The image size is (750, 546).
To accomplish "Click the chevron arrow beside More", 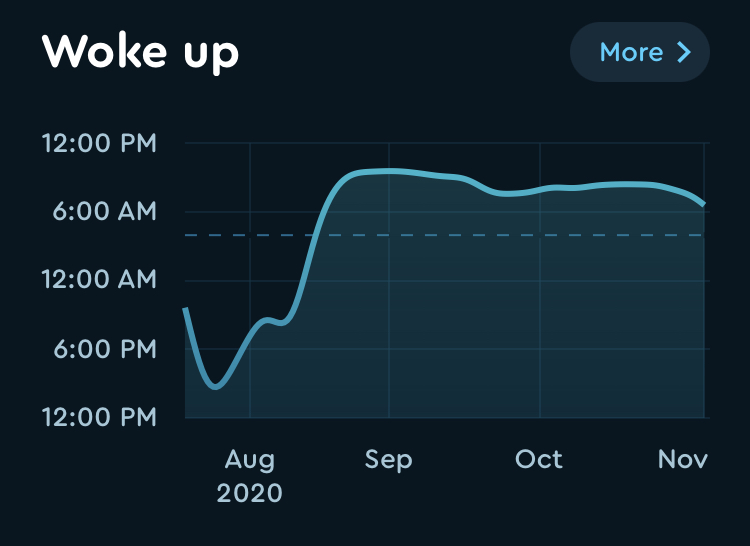I will [684, 52].
